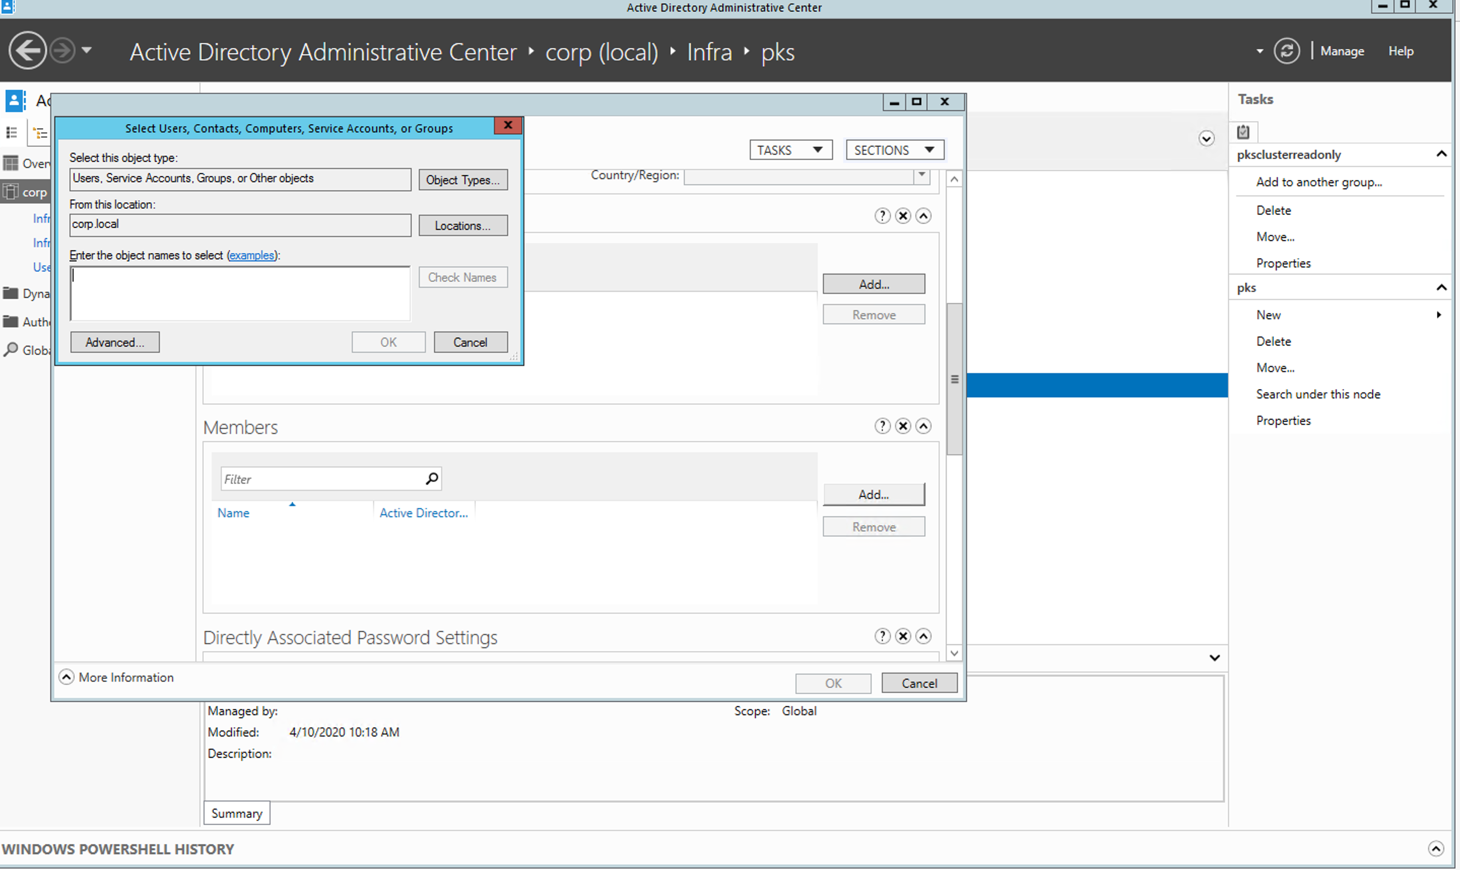The height and width of the screenshot is (870, 1460).
Task: Click the Tasks pane clipboard icon
Action: 1244,131
